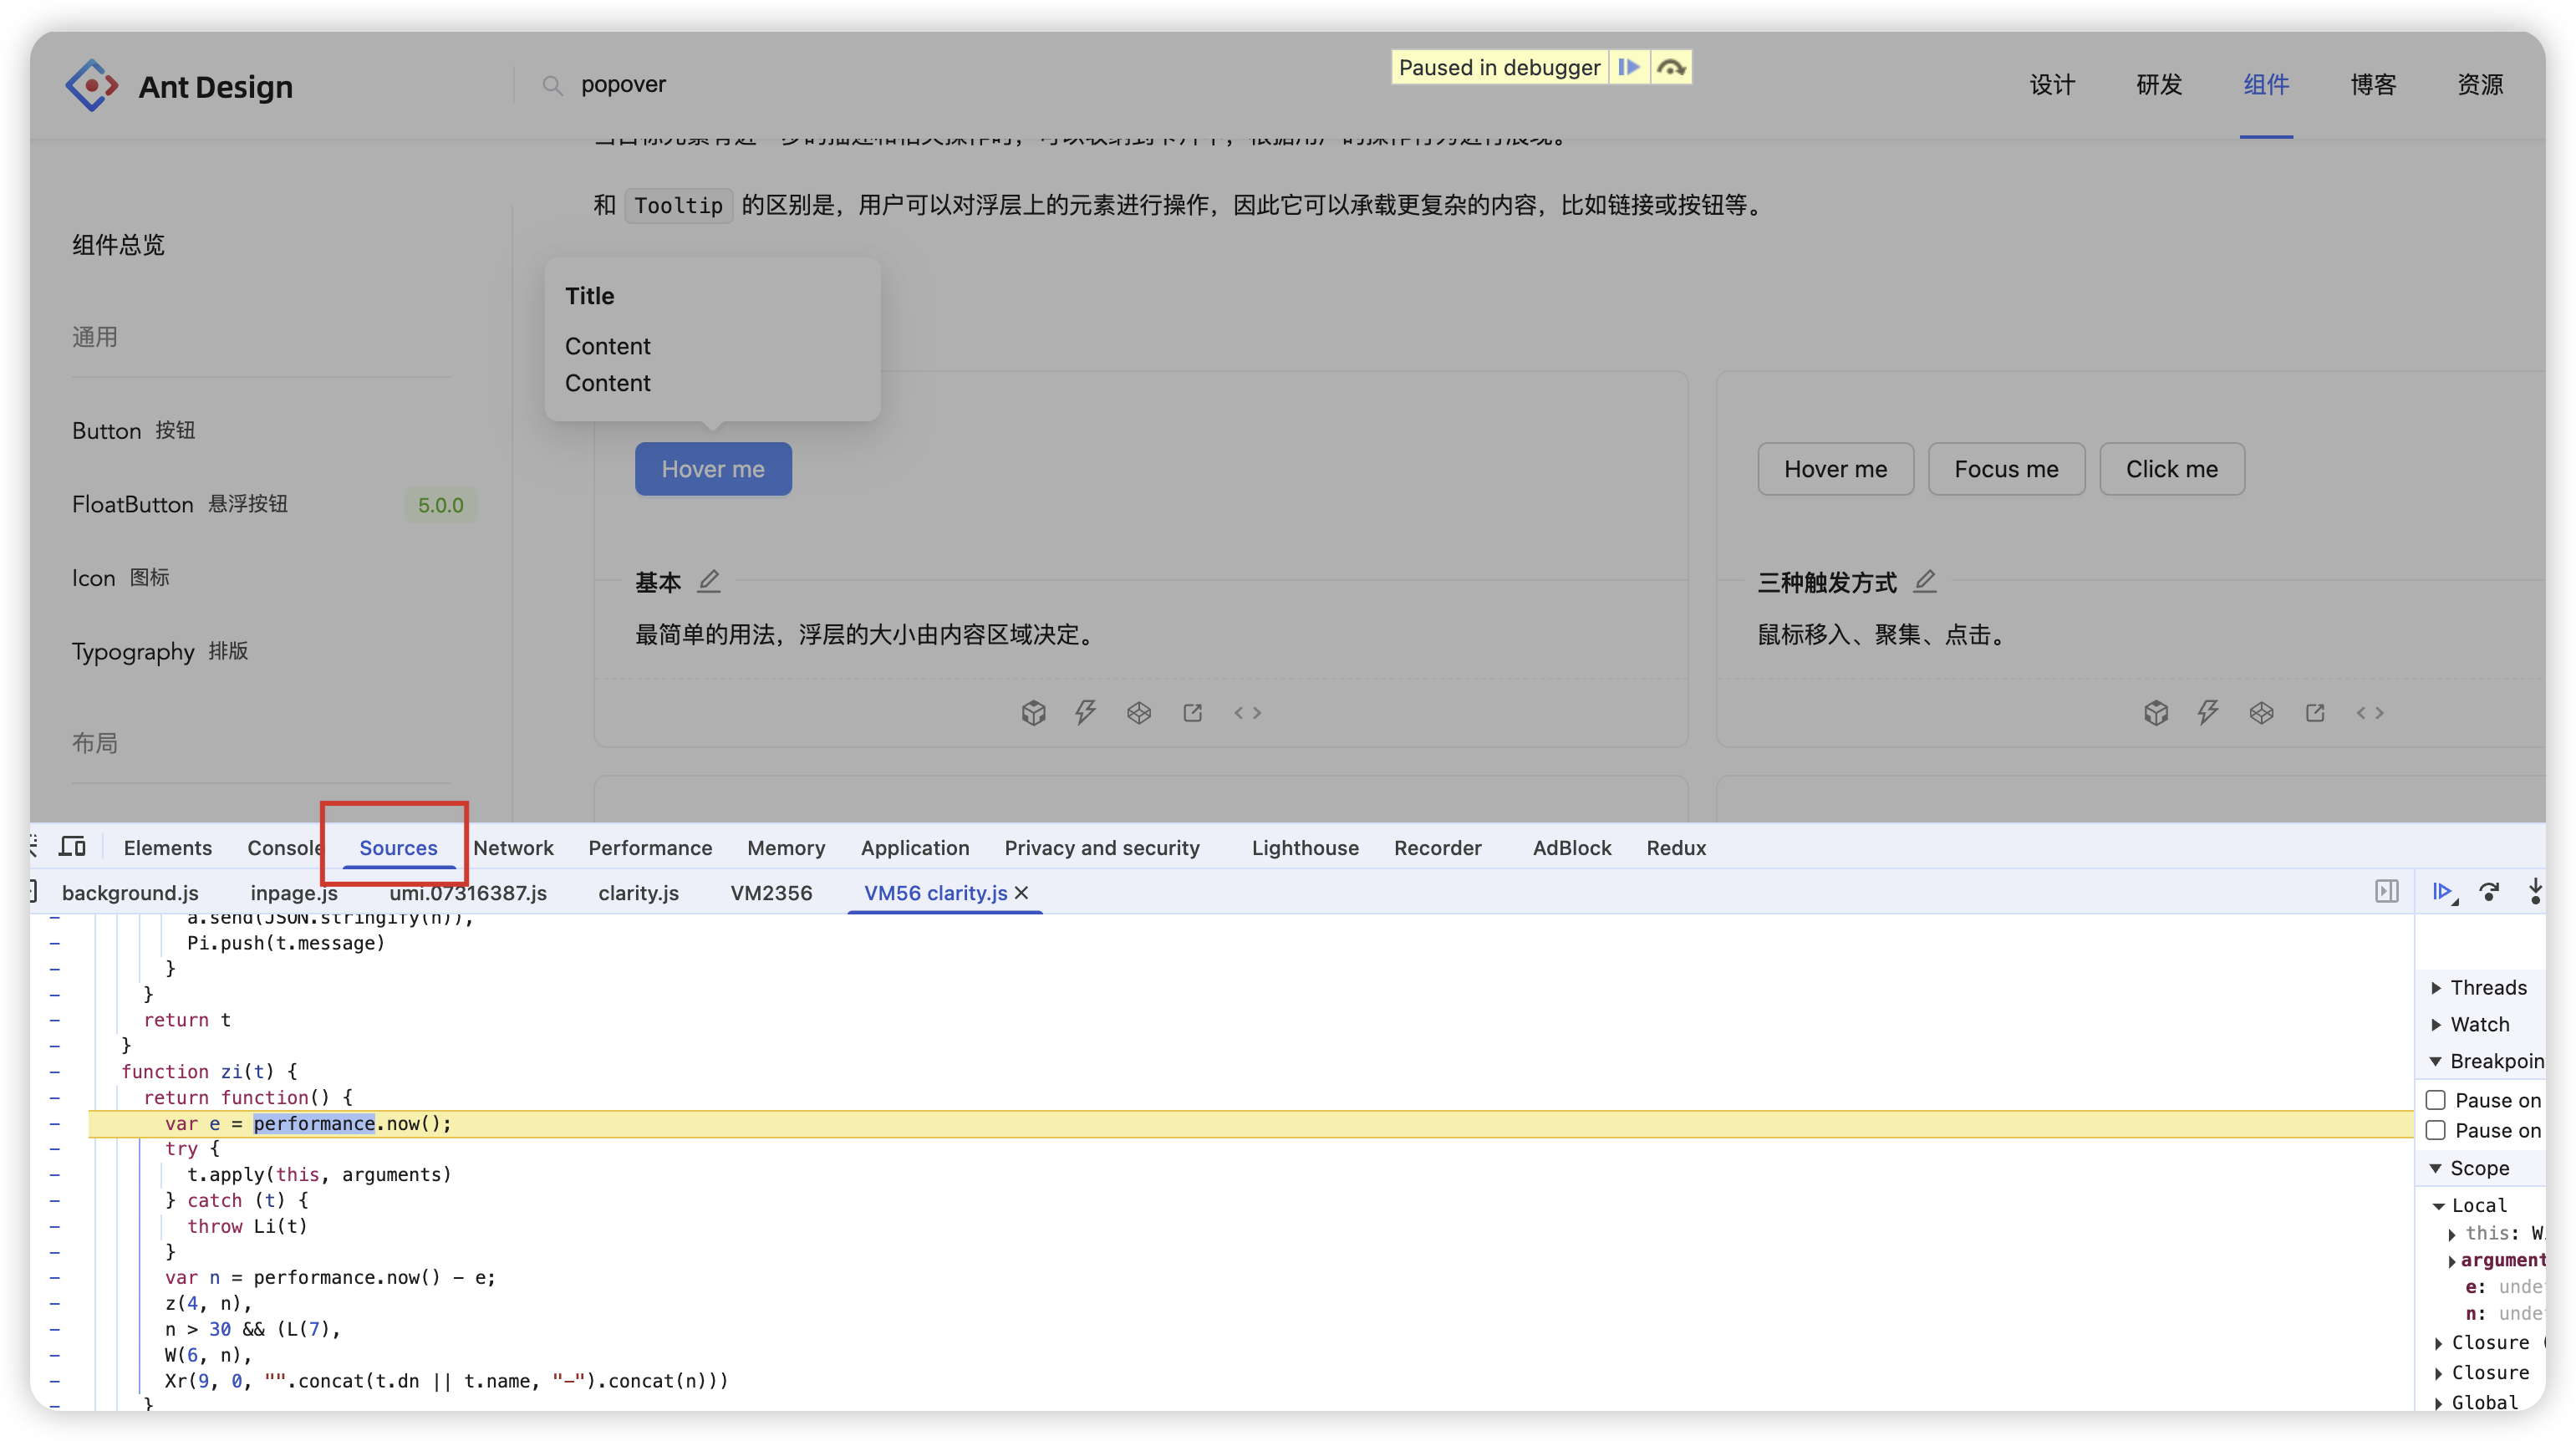Toggle the debugger sidebar pane icon
Screen dimensions: 2576x1441
2387,892
